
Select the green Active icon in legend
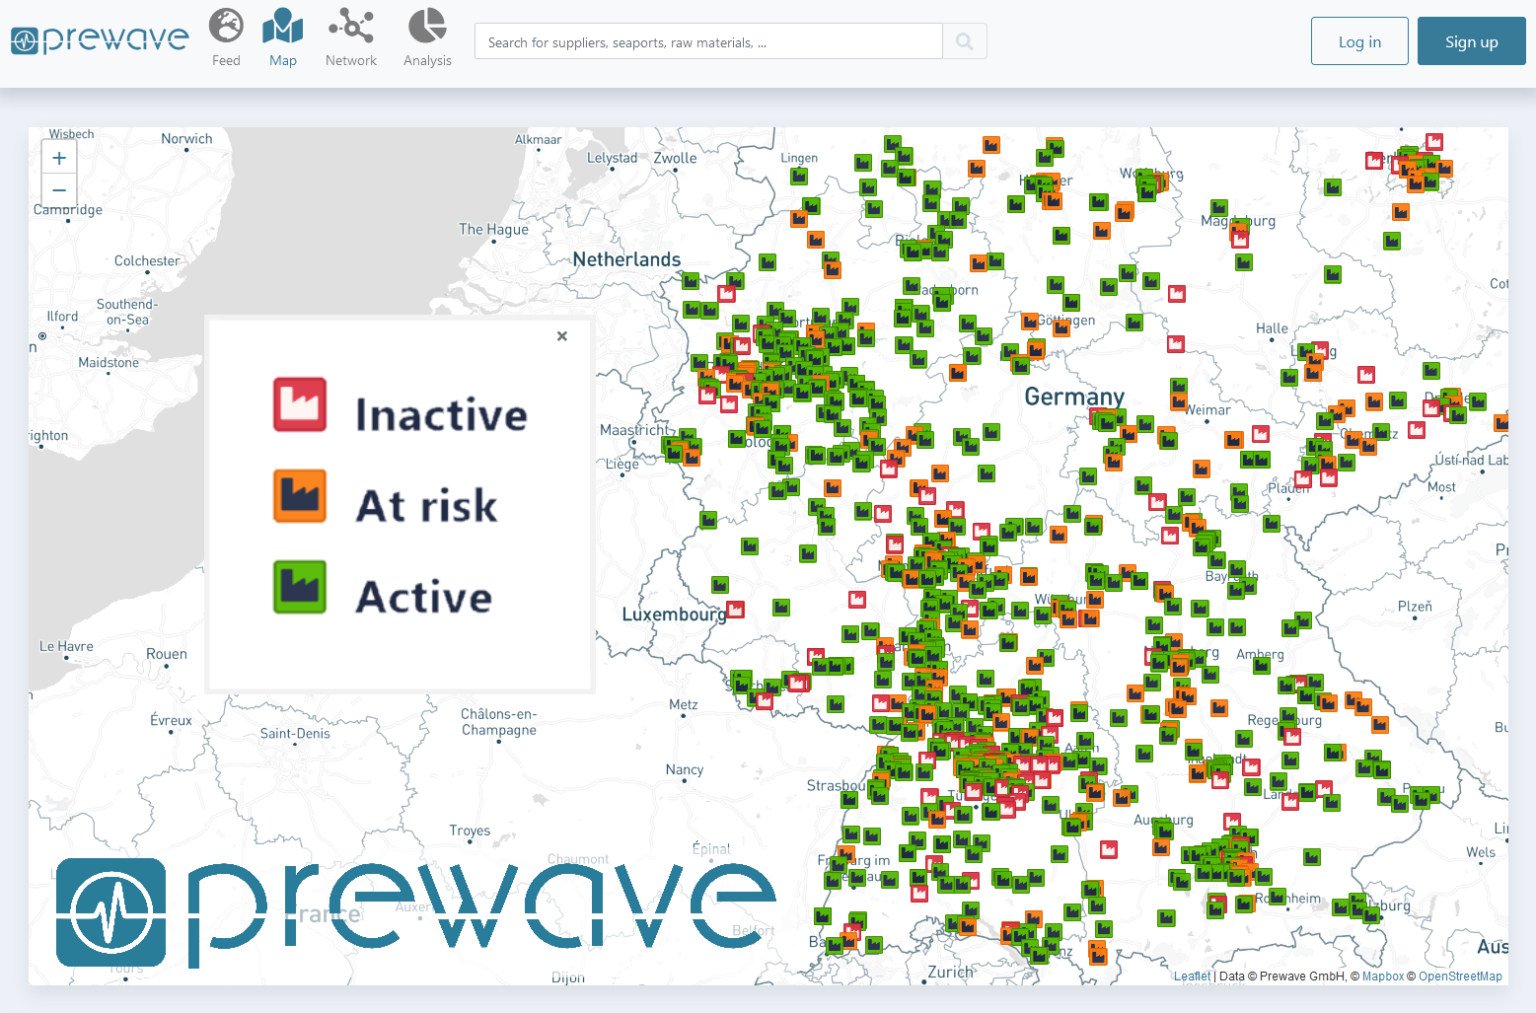tap(299, 588)
